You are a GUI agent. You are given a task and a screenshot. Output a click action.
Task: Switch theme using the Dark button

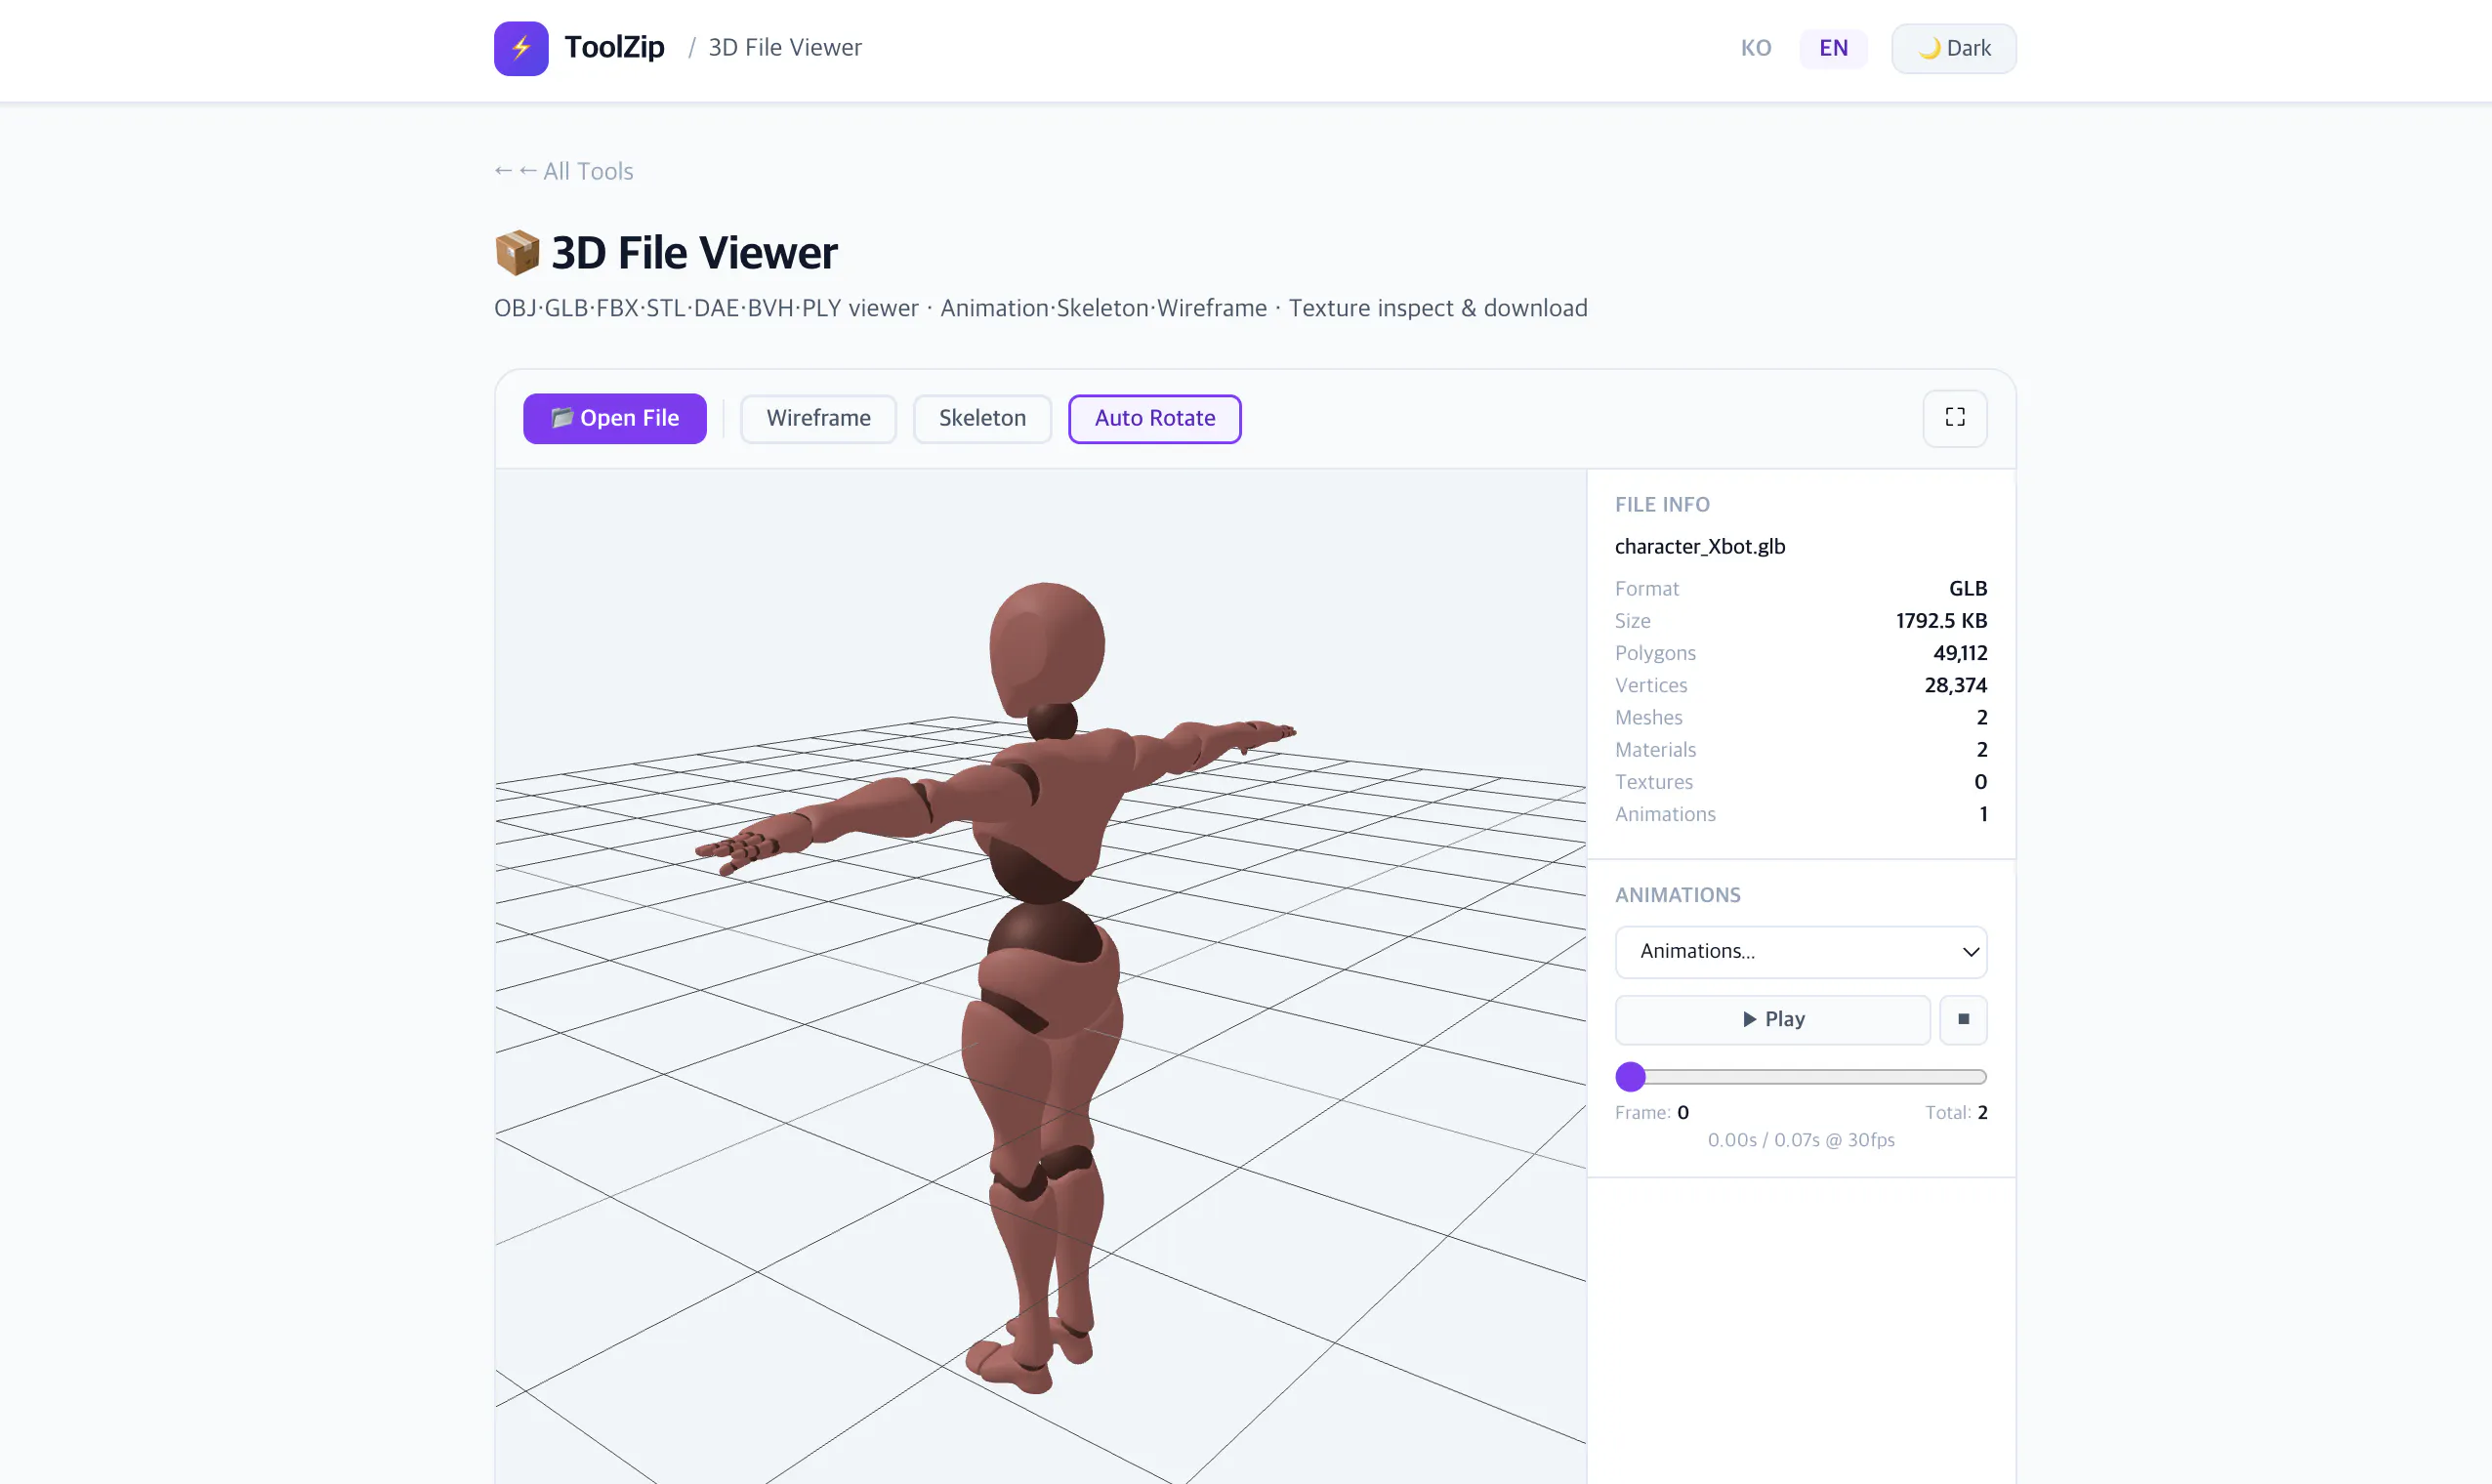tap(1953, 48)
